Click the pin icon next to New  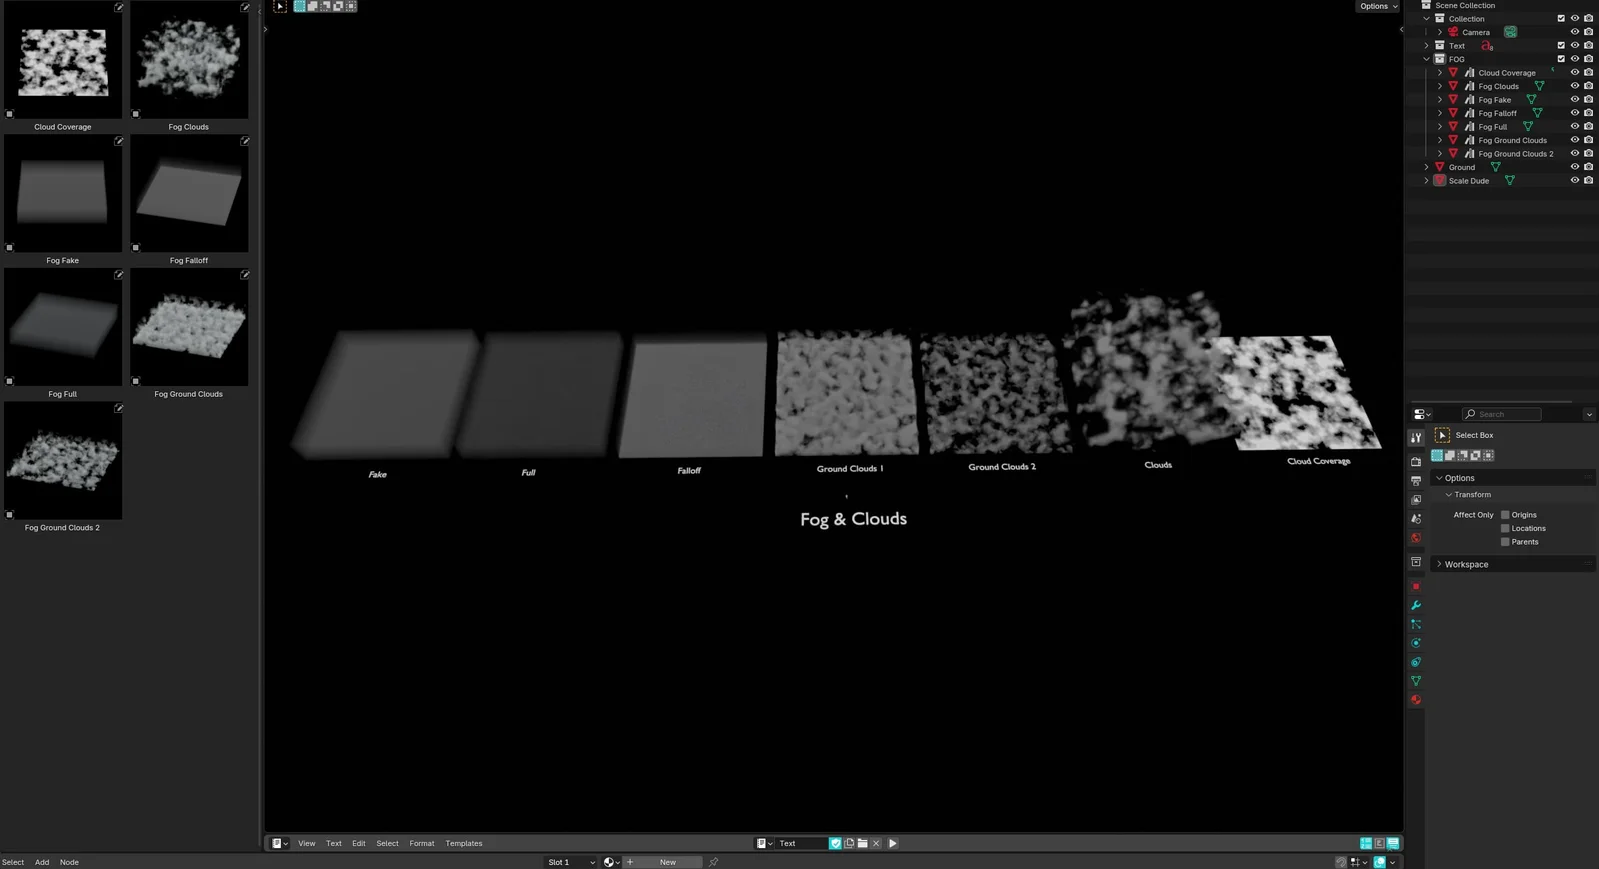point(713,862)
